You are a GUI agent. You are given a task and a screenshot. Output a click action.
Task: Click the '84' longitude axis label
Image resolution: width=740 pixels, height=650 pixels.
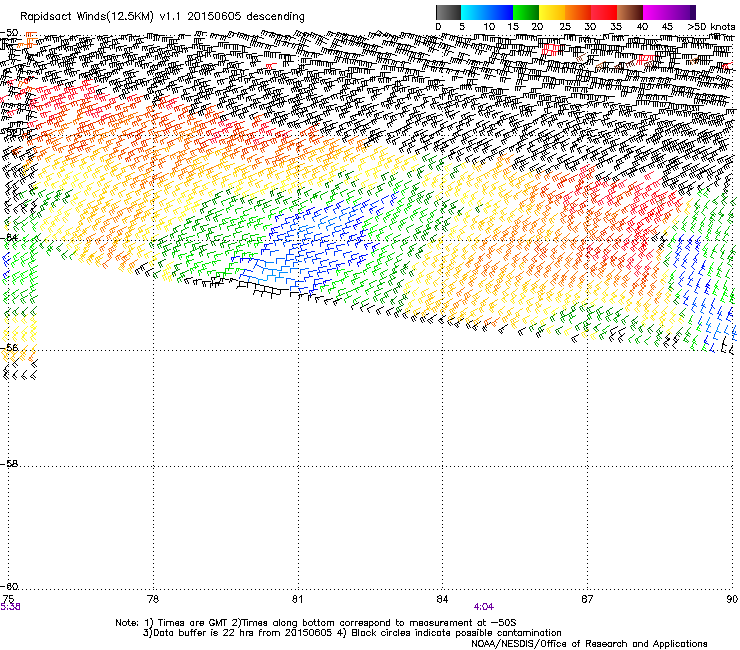click(442, 599)
